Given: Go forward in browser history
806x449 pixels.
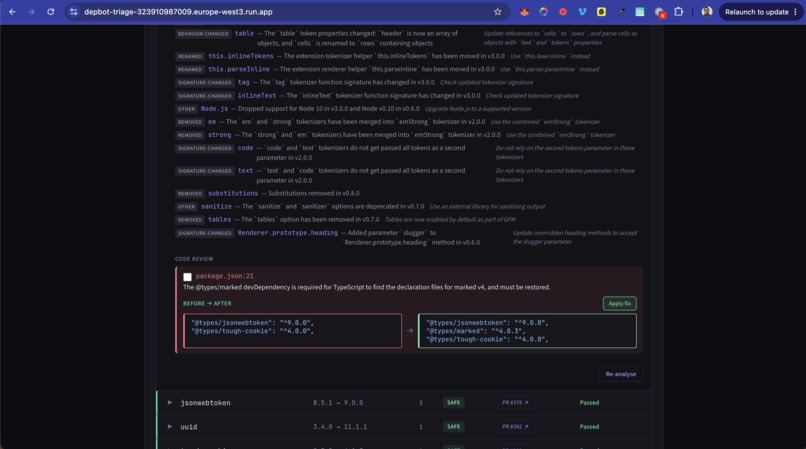Looking at the screenshot, I should click(x=31, y=12).
